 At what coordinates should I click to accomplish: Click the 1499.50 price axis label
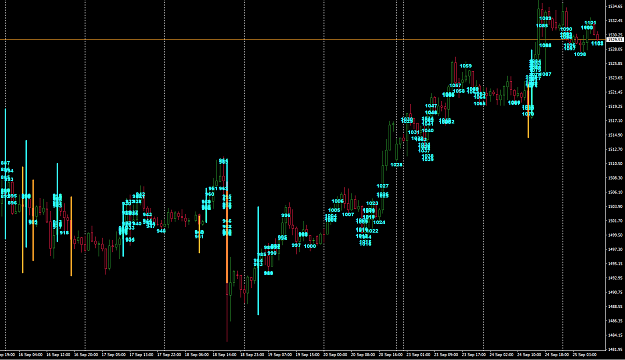(x=616, y=235)
